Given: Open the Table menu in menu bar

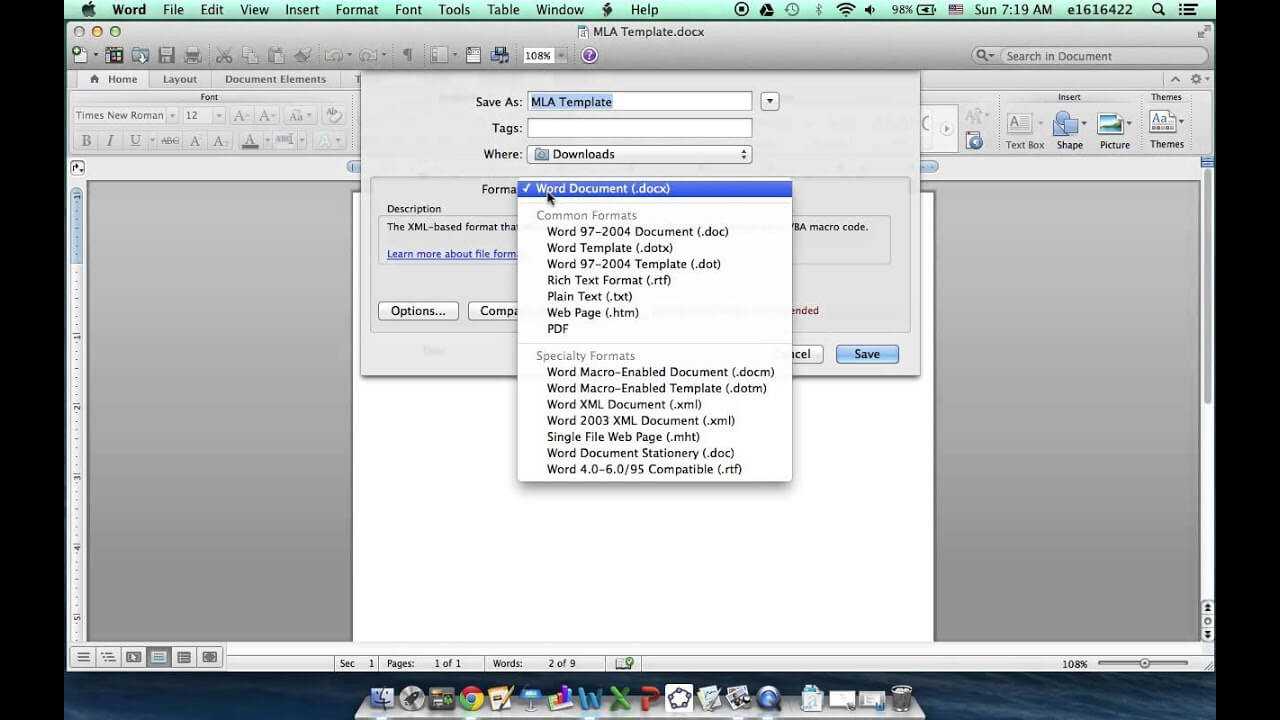Looking at the screenshot, I should pyautogui.click(x=503, y=10).
